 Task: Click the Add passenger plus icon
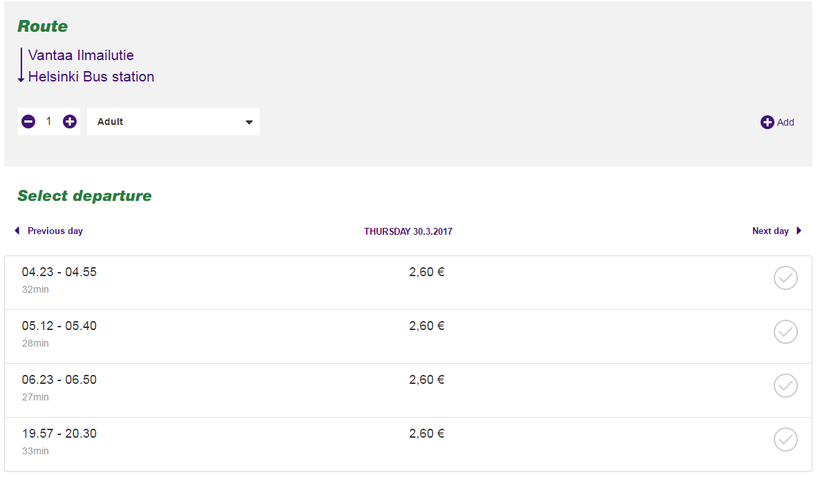pyautogui.click(x=767, y=122)
